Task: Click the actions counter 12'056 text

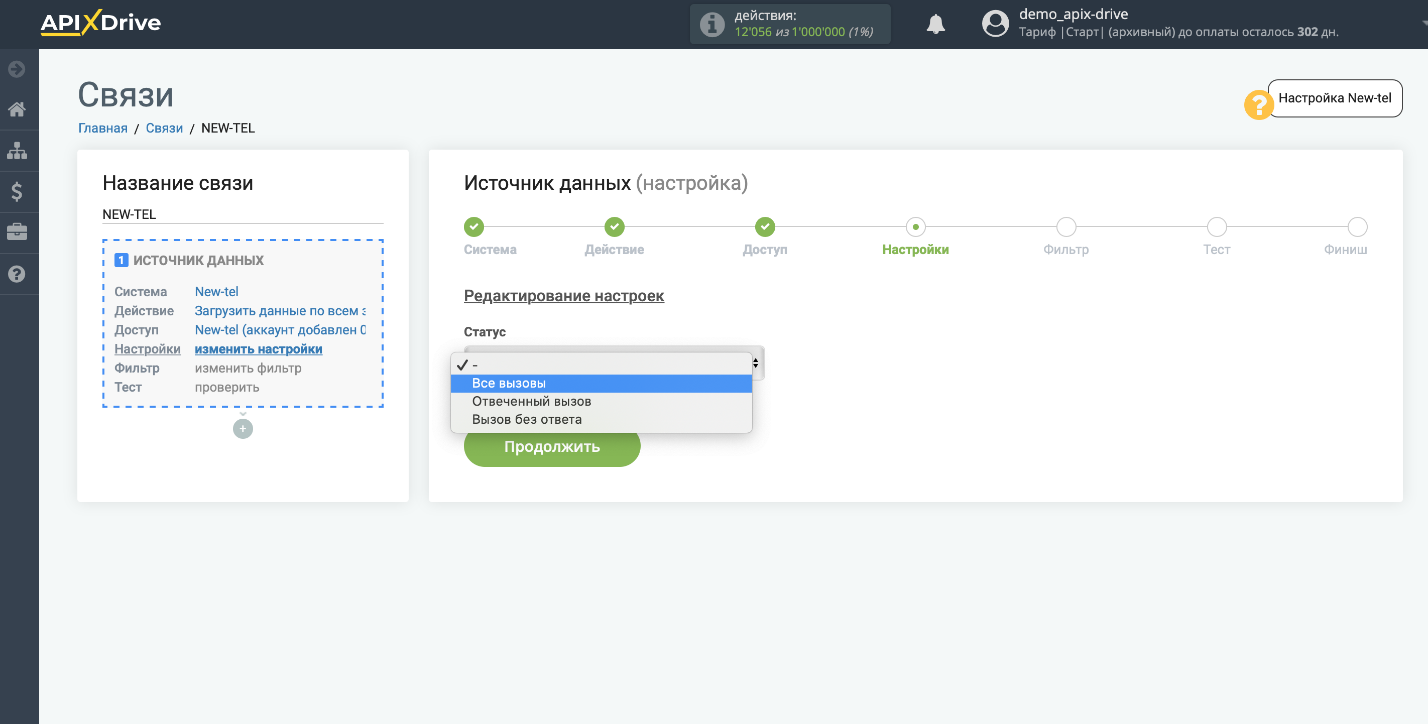Action: [753, 32]
